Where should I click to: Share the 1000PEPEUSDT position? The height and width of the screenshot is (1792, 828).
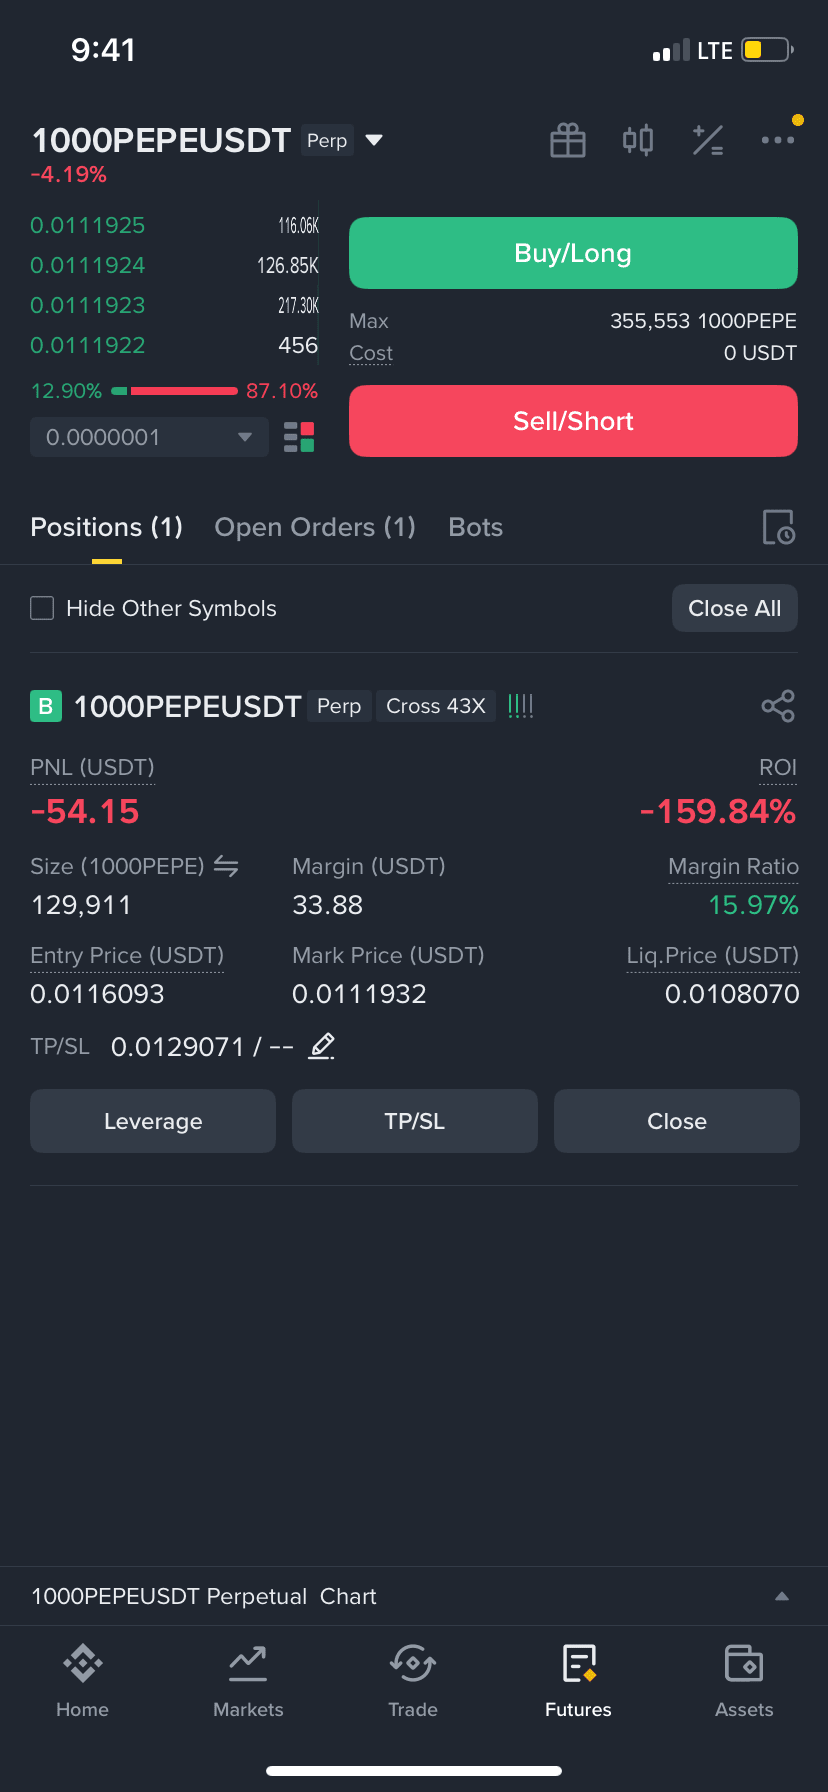coord(778,706)
